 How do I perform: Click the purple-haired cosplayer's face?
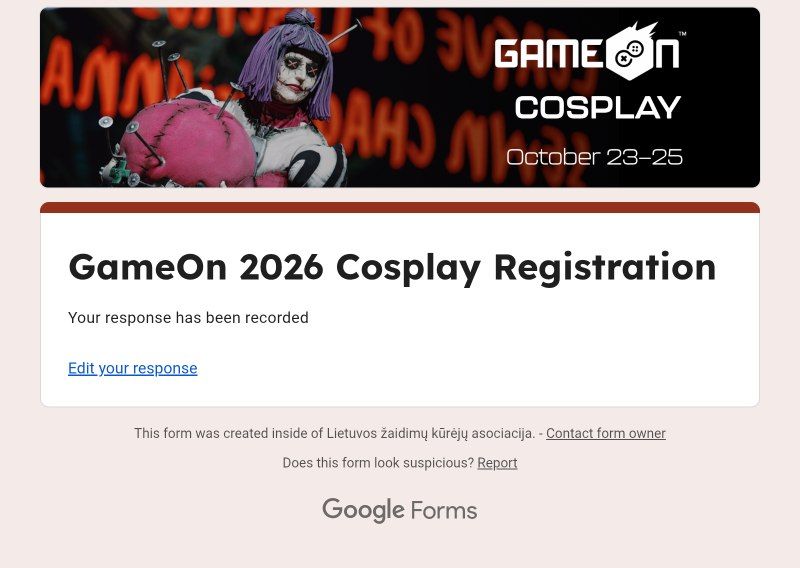click(x=297, y=76)
